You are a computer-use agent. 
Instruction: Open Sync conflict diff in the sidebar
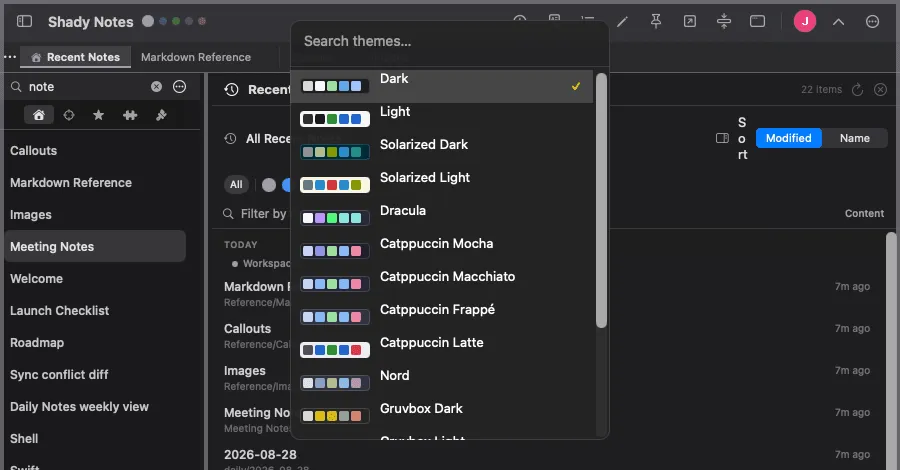pyautogui.click(x=95, y=375)
